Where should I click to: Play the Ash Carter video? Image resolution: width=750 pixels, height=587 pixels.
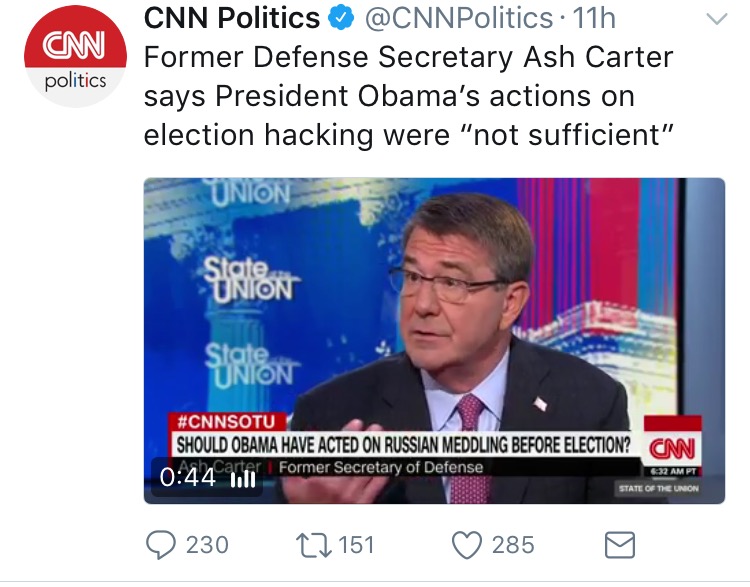434,341
